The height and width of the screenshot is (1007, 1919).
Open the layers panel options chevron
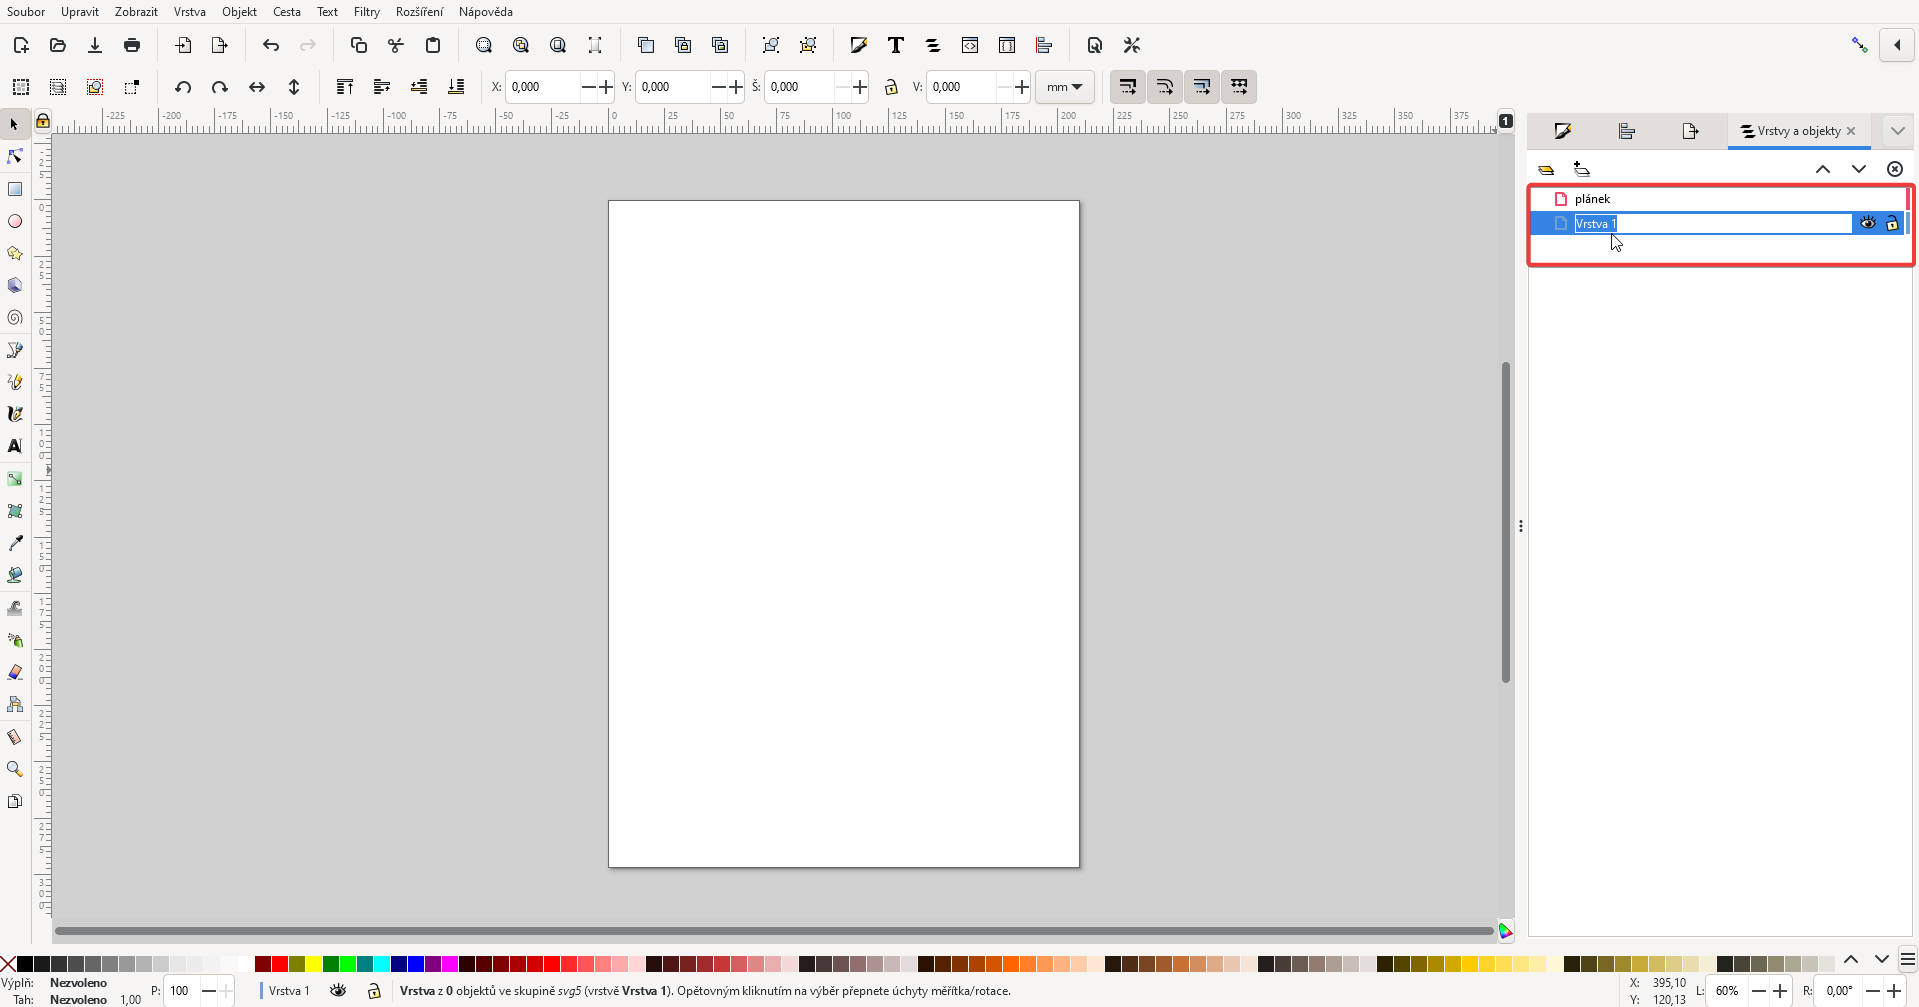tap(1898, 131)
